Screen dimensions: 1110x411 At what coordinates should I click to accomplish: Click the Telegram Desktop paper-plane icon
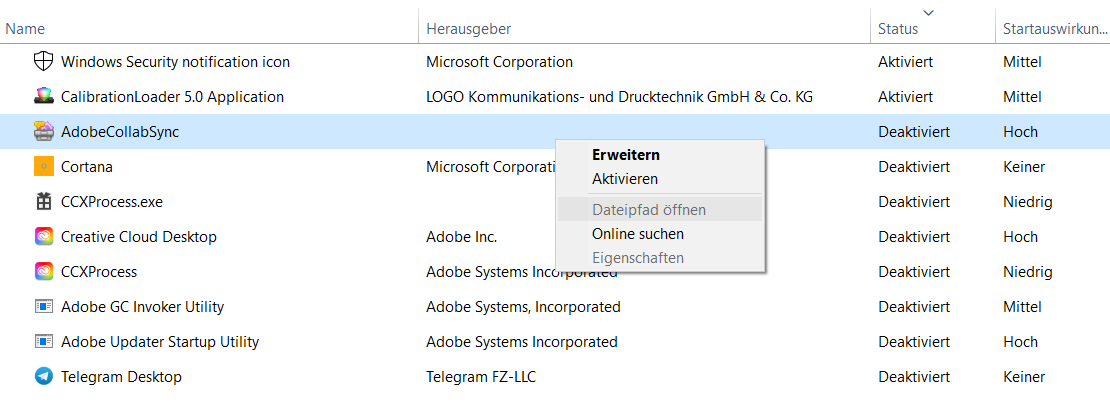point(43,377)
